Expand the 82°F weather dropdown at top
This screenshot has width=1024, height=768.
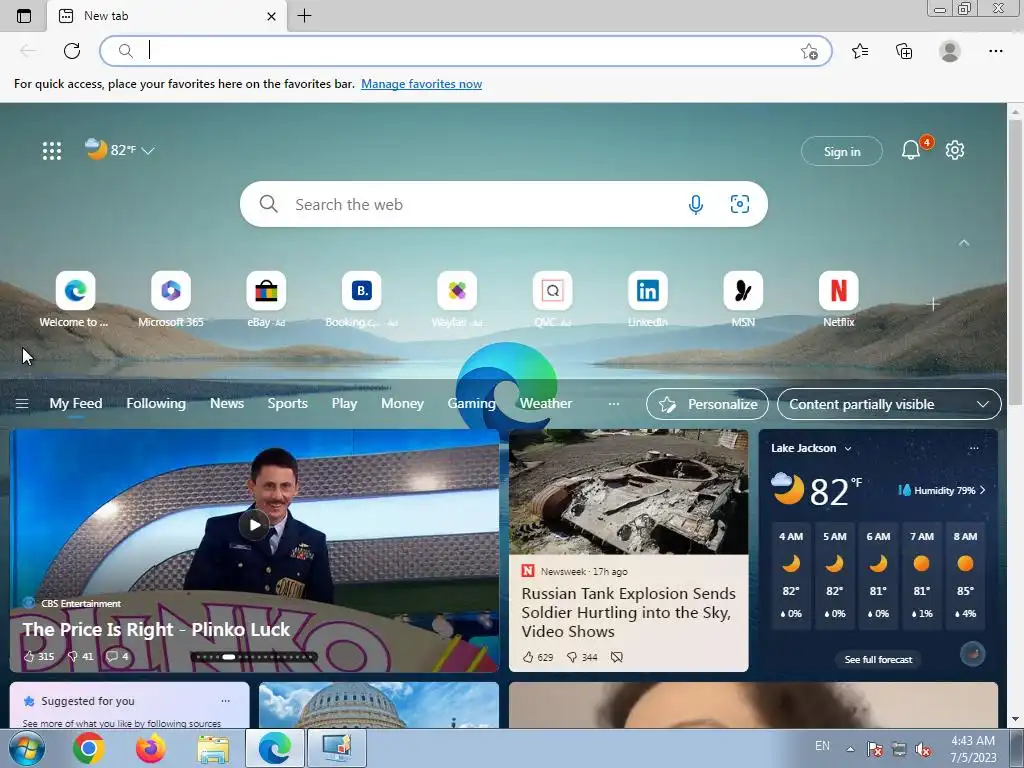pos(148,151)
